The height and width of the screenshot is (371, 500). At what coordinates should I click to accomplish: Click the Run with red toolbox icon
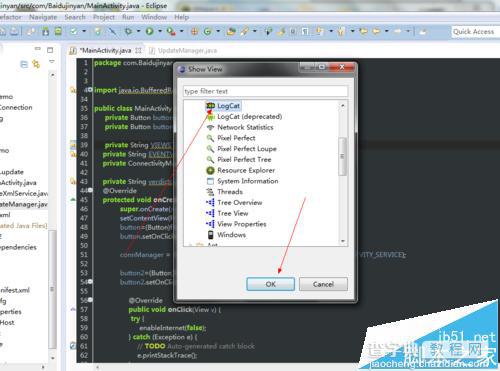[x=171, y=31]
